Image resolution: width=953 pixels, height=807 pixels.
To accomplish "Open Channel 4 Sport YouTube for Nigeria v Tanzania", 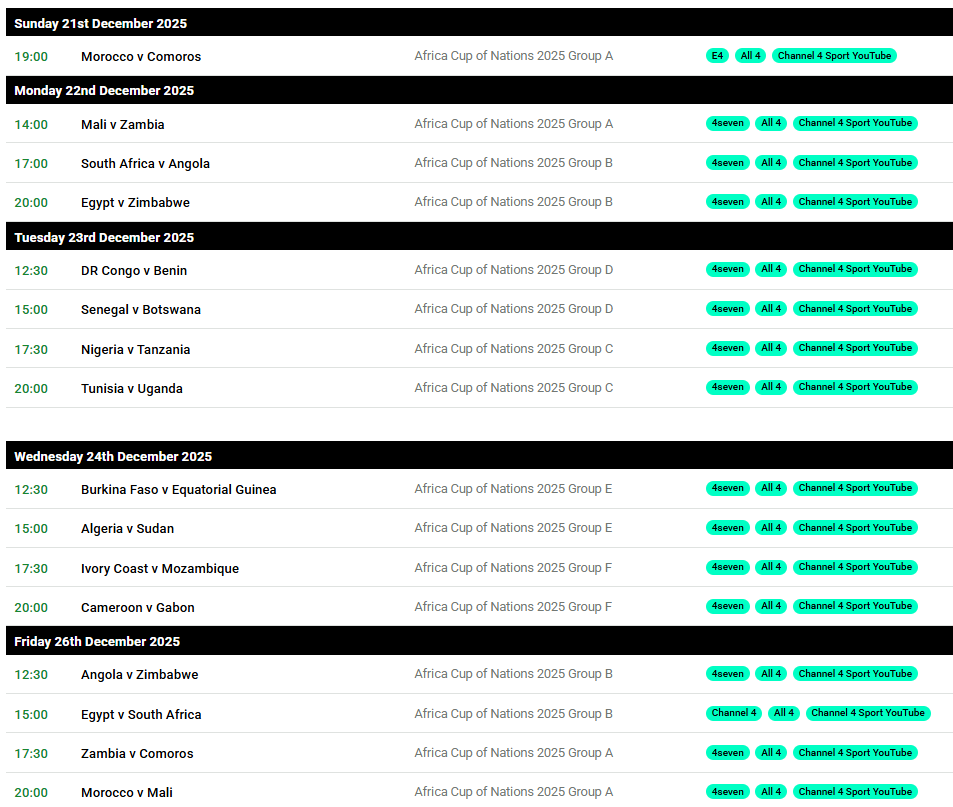I will click(x=855, y=348).
